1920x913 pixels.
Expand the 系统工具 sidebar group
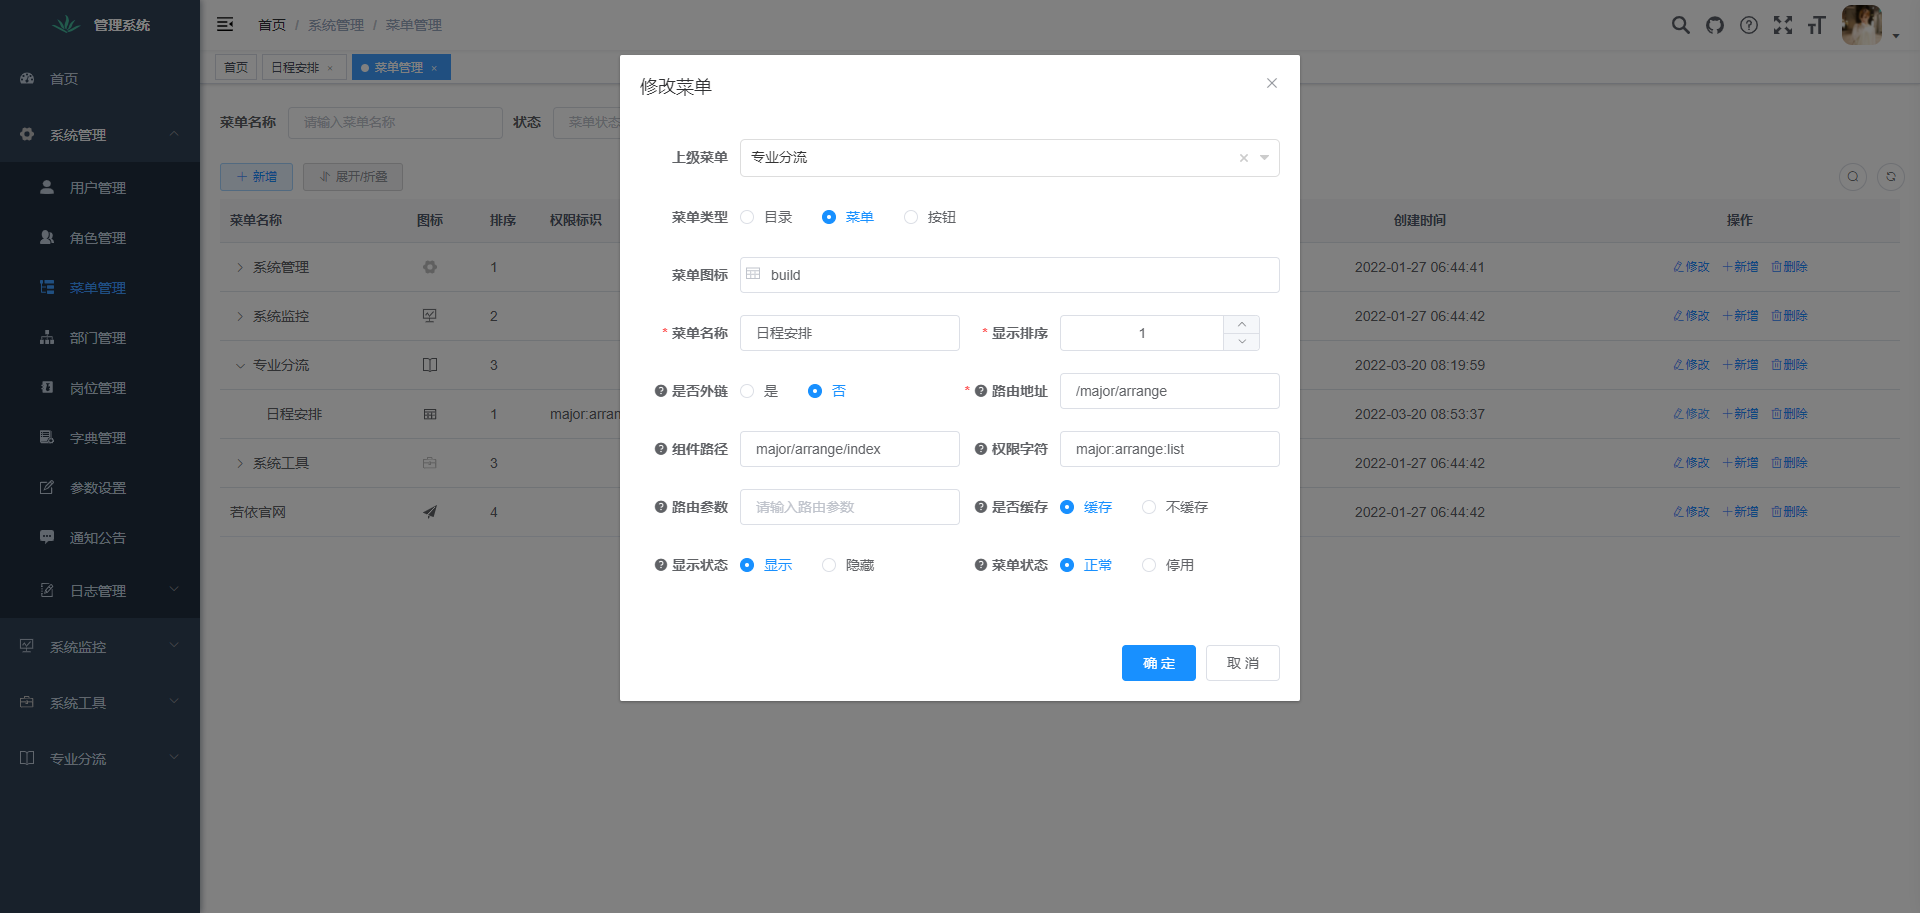coord(100,702)
